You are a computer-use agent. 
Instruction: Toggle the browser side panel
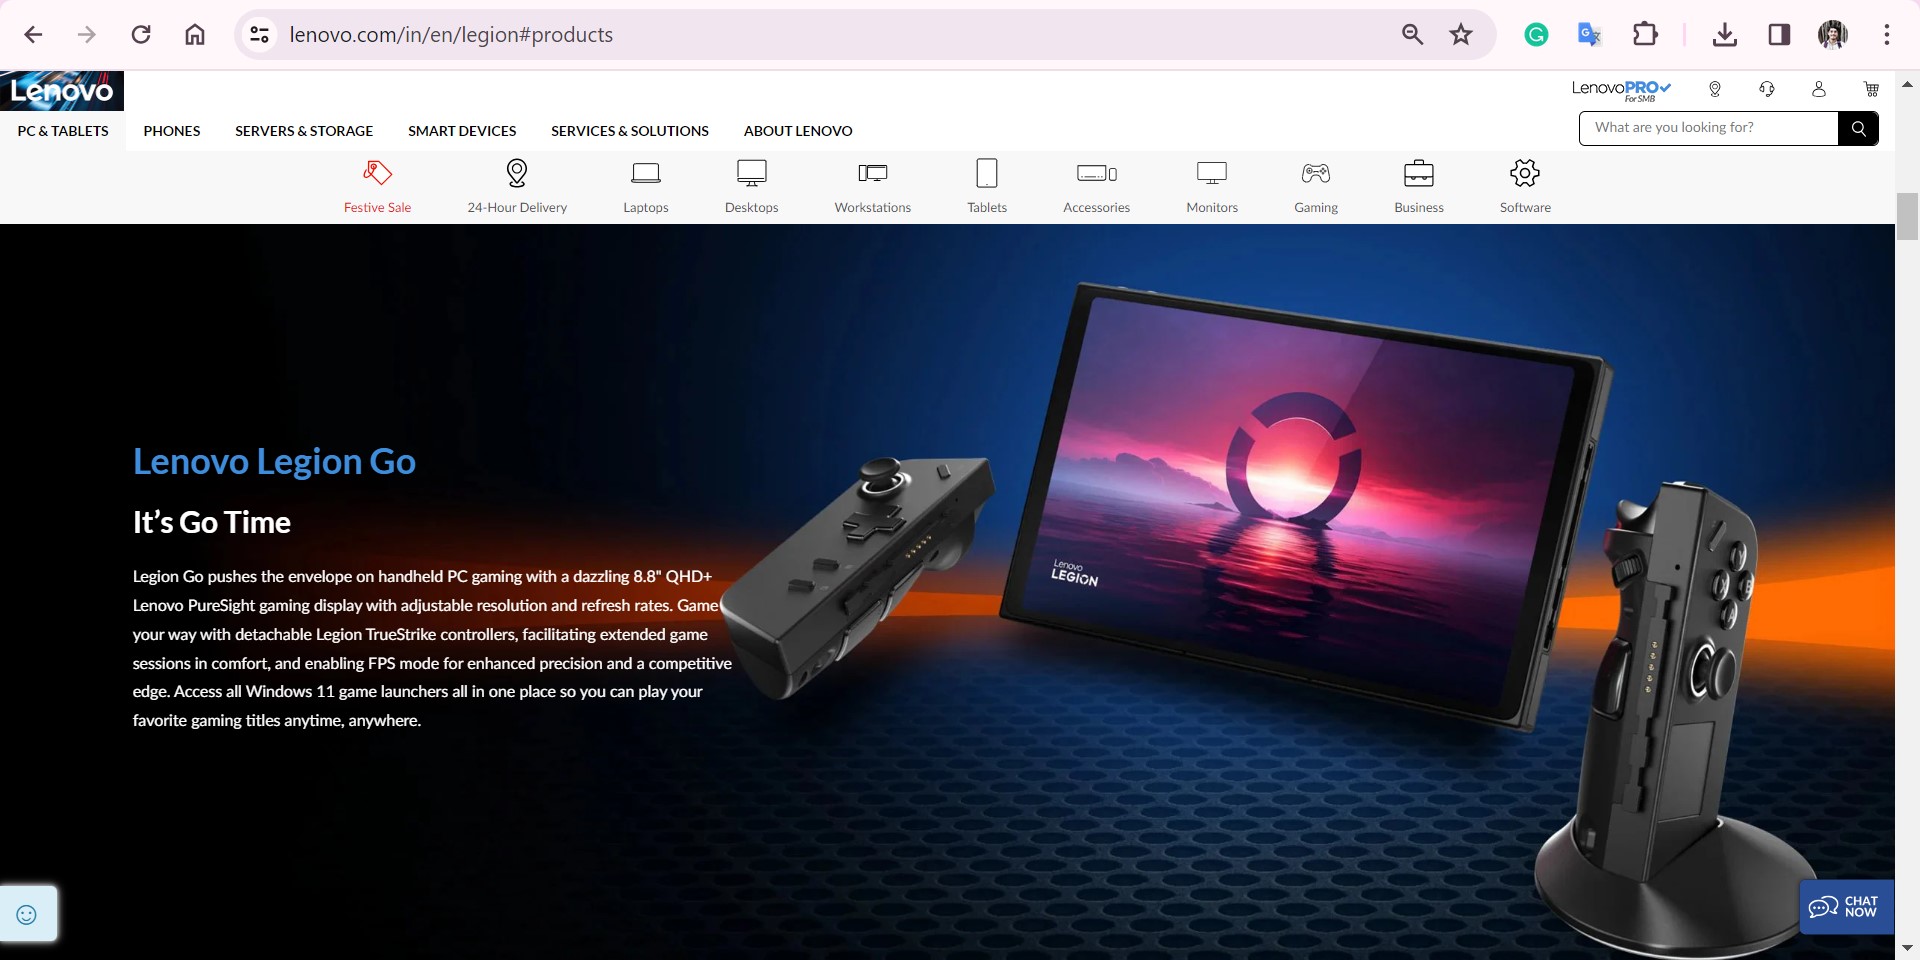tap(1779, 35)
